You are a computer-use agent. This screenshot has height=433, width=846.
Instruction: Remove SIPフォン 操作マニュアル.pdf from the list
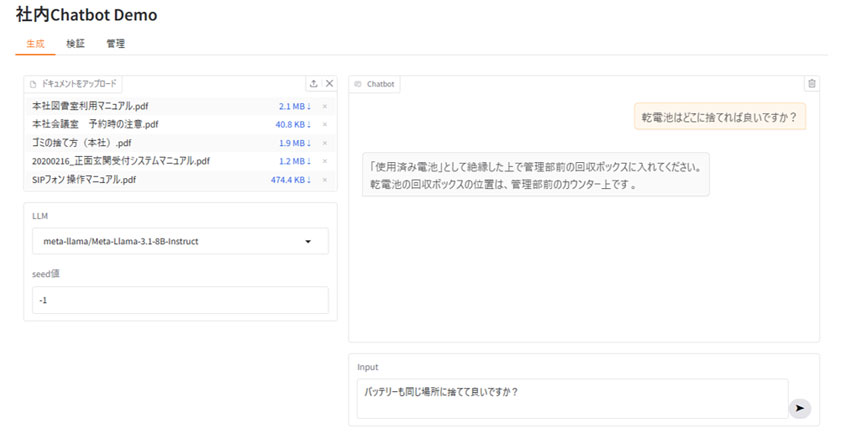(x=324, y=180)
